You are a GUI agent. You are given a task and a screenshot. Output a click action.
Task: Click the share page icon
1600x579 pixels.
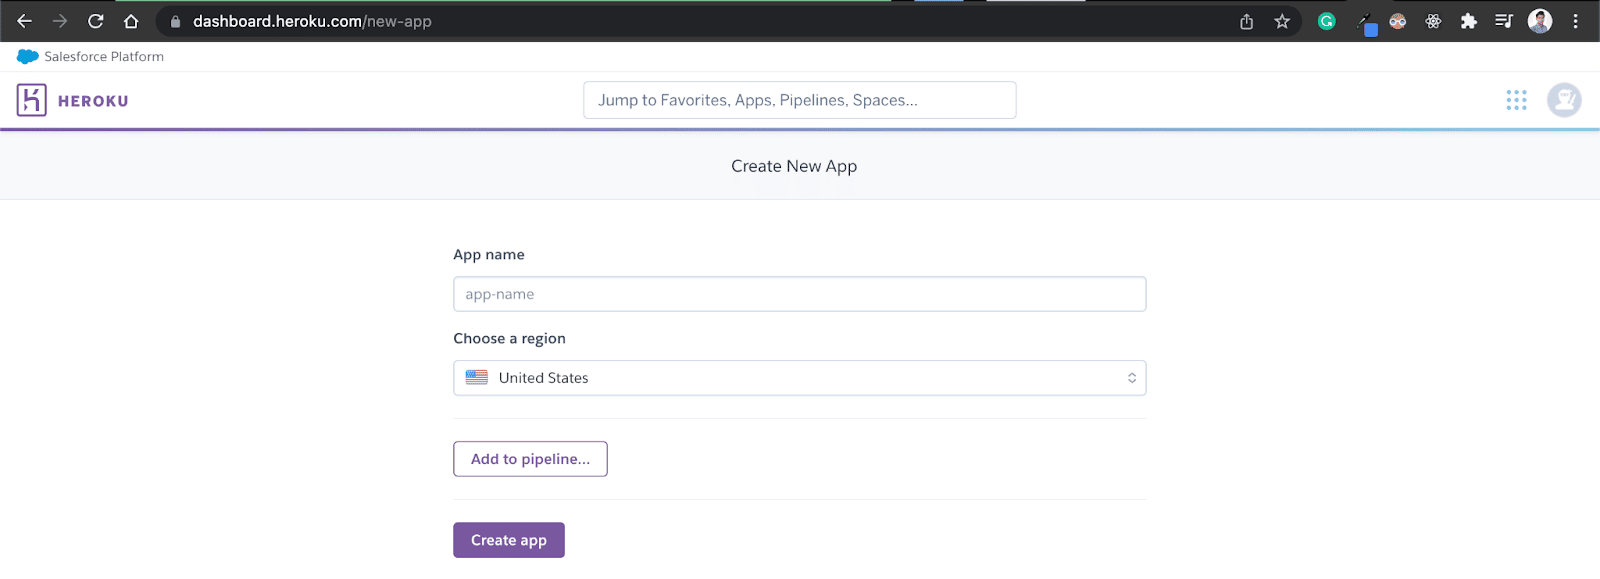pyautogui.click(x=1246, y=21)
